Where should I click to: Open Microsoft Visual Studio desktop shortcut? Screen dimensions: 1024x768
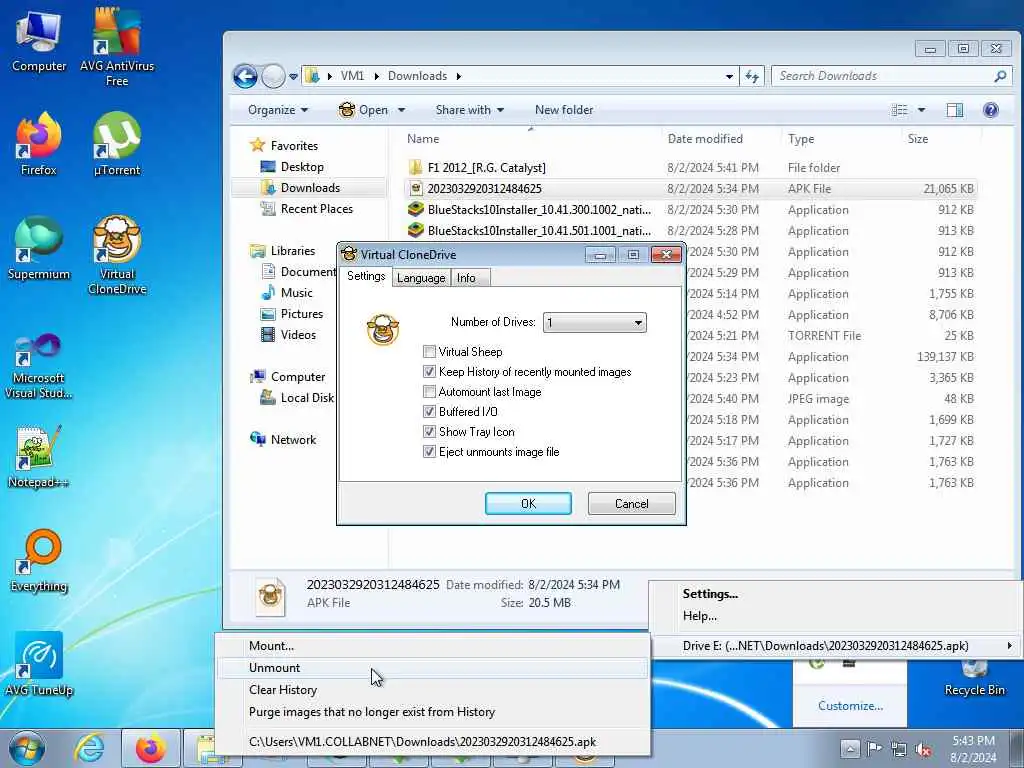click(39, 366)
